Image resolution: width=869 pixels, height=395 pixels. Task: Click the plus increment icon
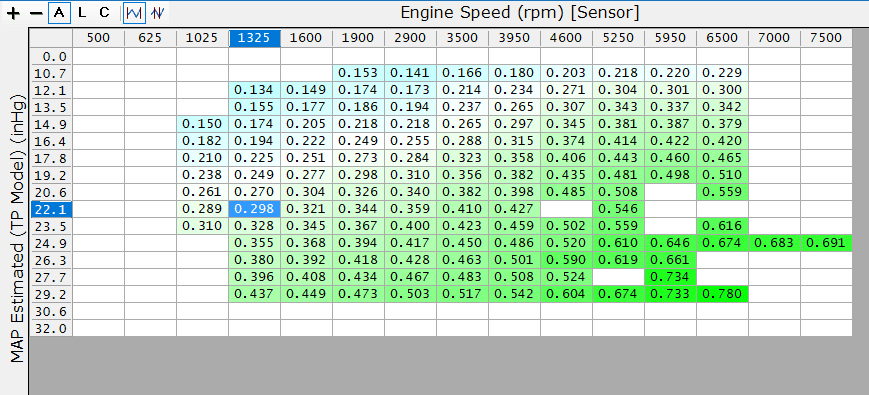click(14, 13)
